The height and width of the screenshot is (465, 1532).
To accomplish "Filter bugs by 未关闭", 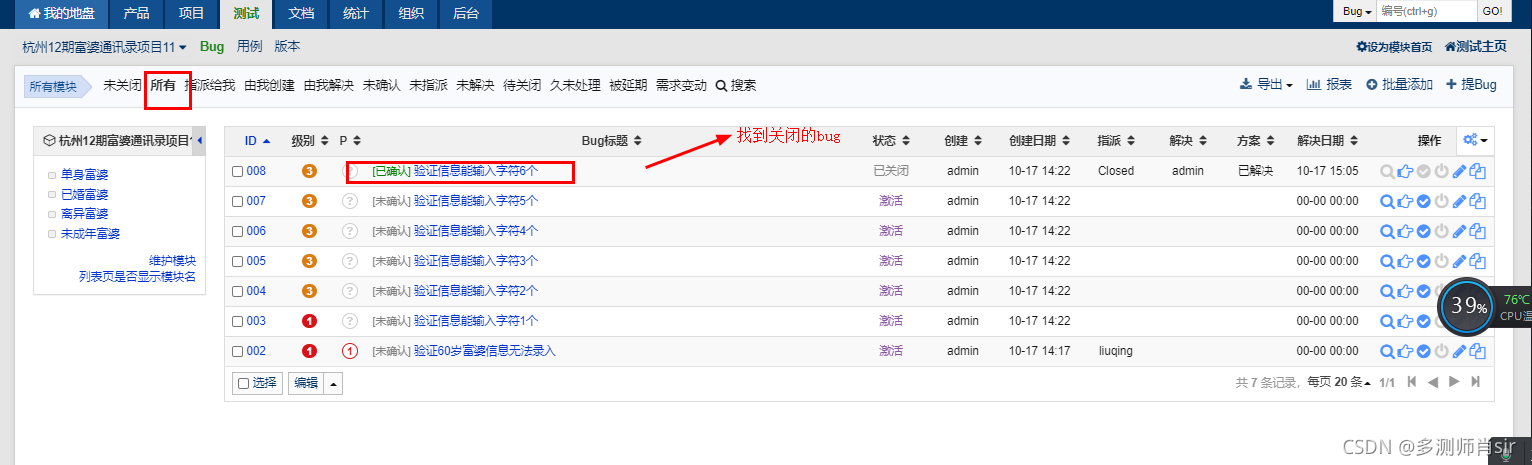I will coord(122,85).
